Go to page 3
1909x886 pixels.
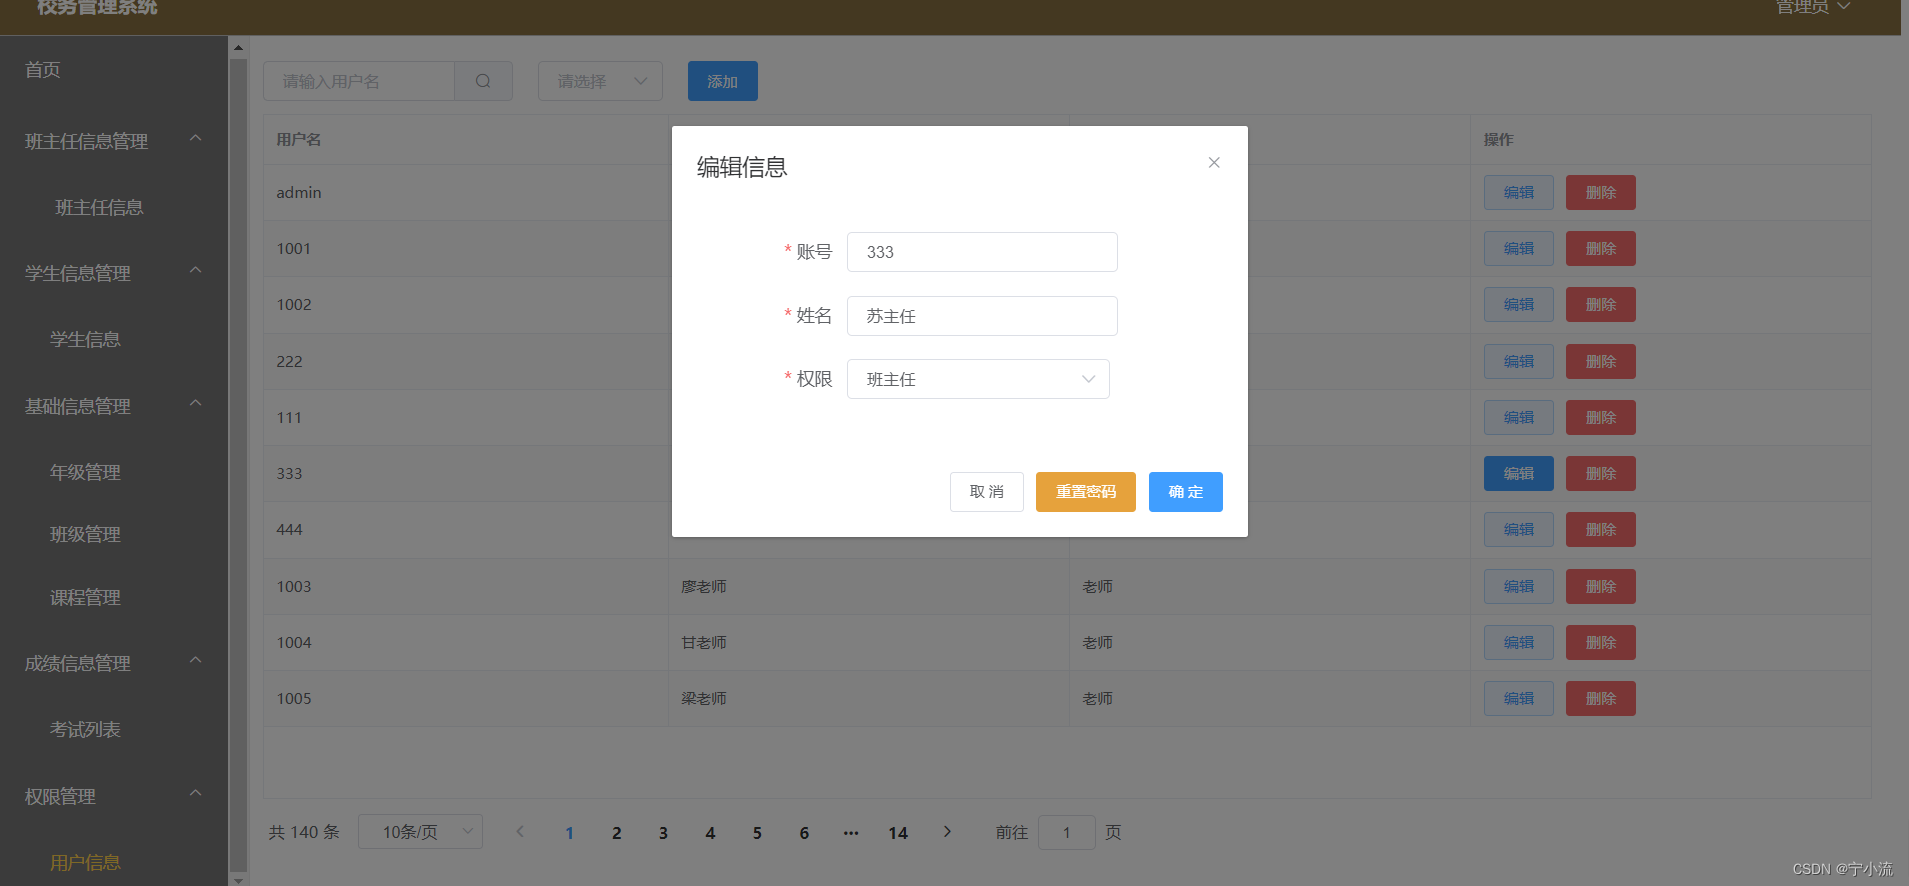click(x=663, y=833)
